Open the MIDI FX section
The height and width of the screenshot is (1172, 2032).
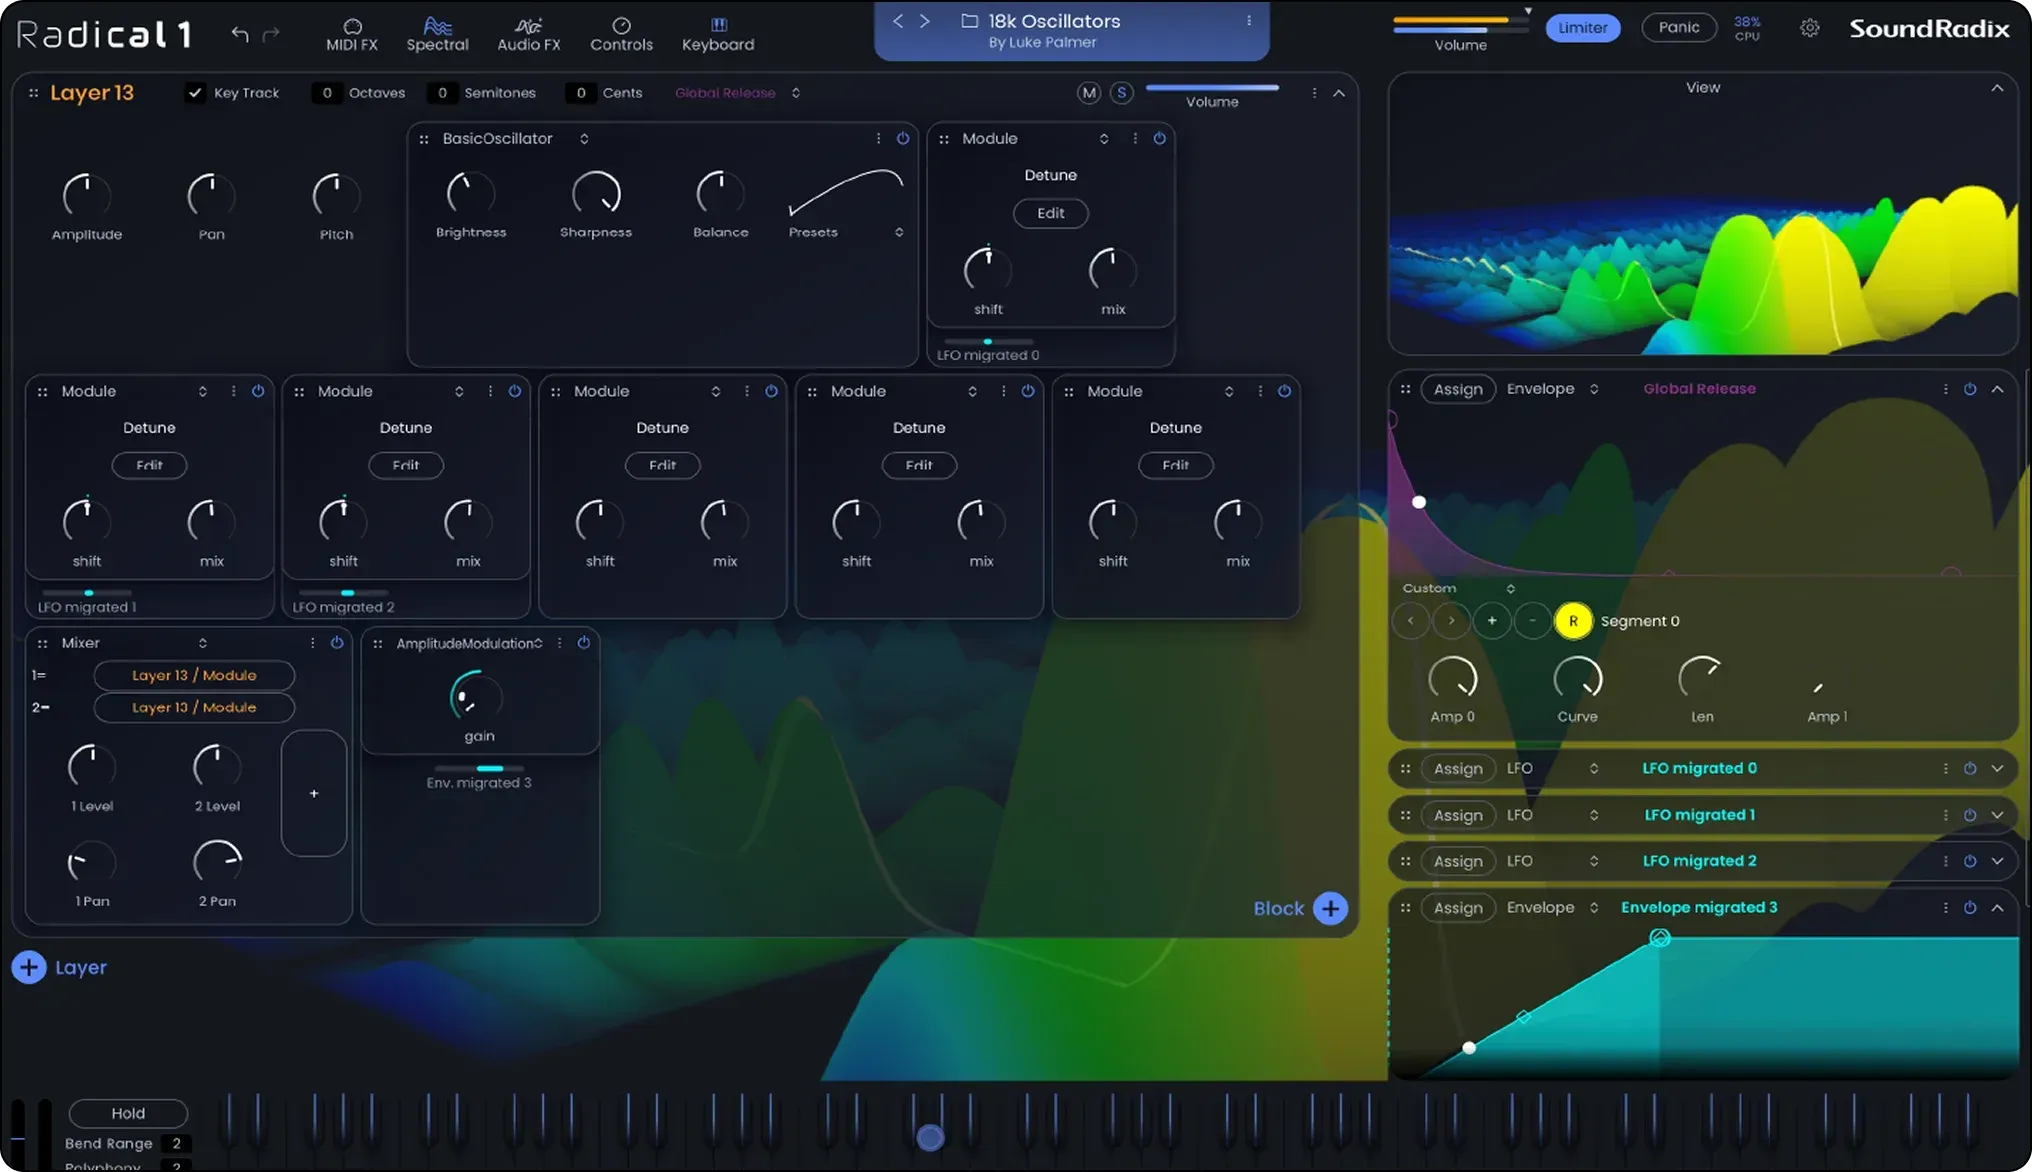[352, 34]
